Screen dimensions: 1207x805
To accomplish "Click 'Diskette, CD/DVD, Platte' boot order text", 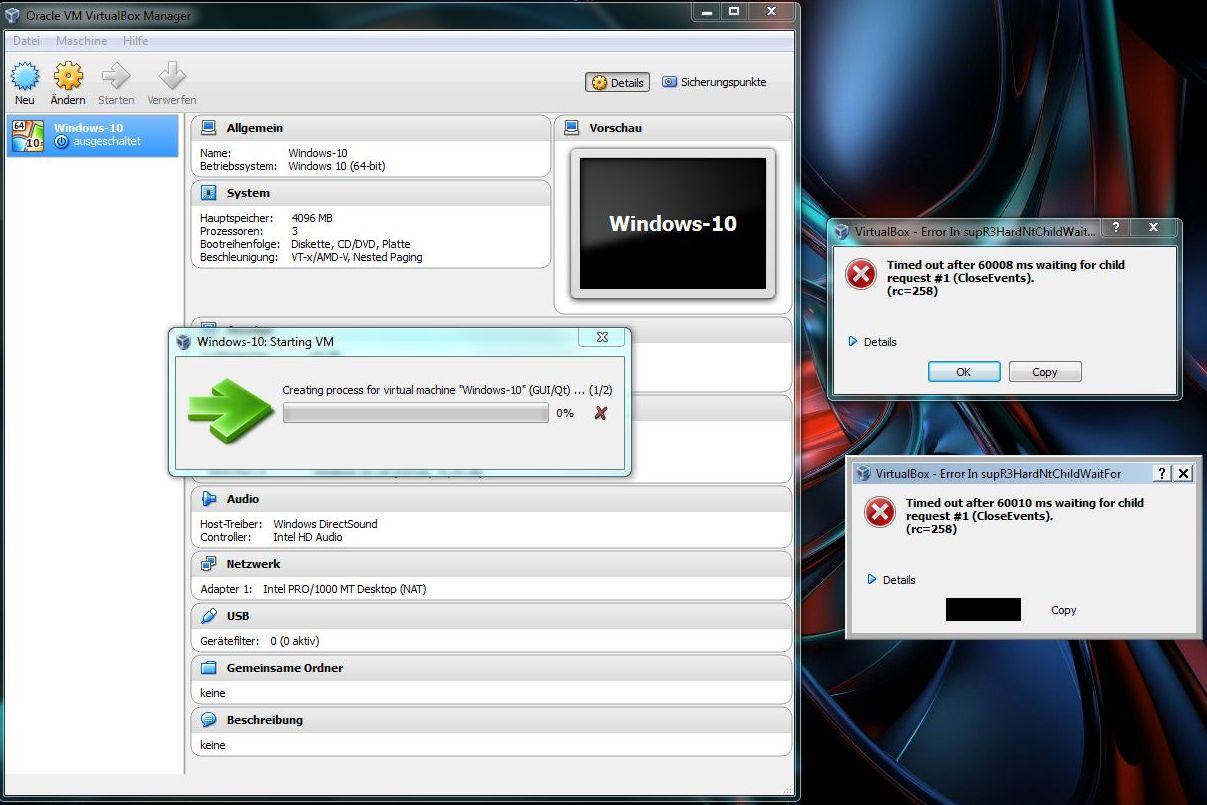I will (351, 244).
